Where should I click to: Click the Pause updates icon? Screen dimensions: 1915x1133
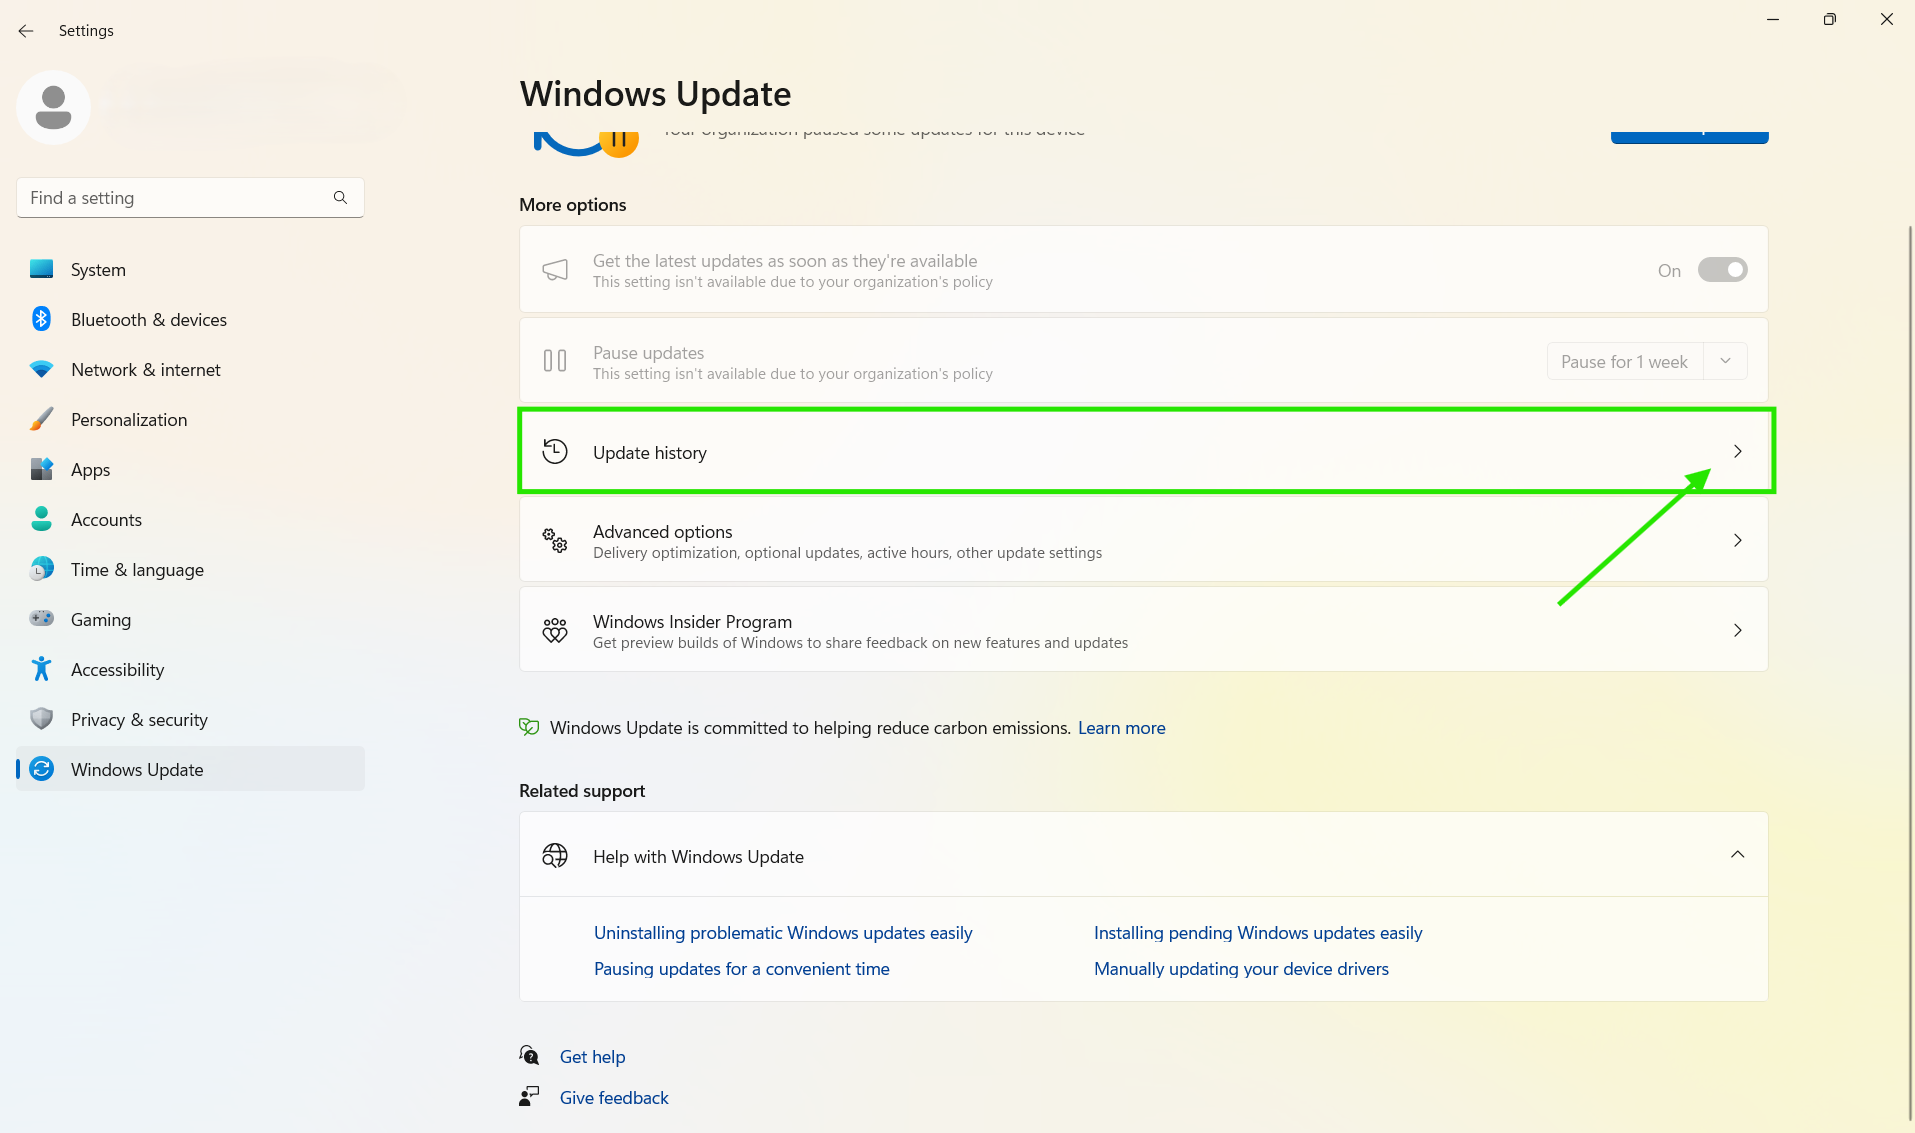click(555, 361)
